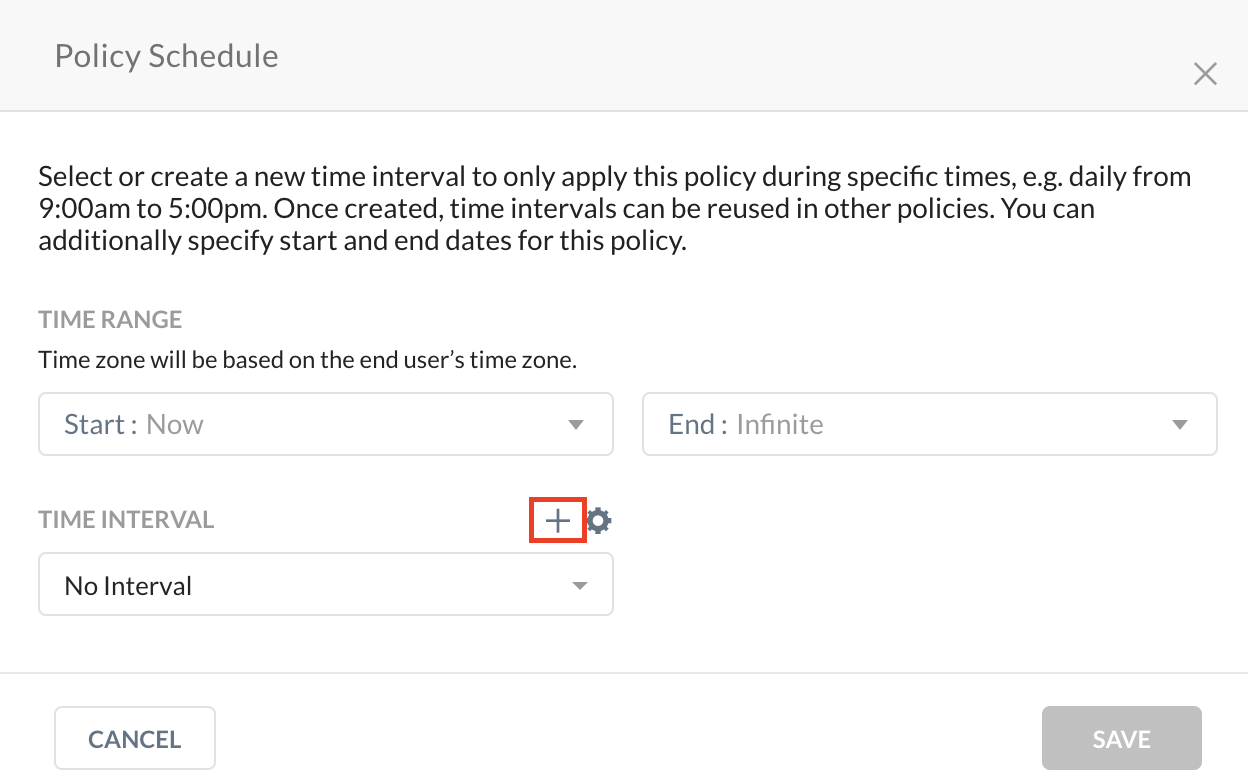Image resolution: width=1248 pixels, height=784 pixels.
Task: Open time interval settings gear
Action: tap(599, 520)
